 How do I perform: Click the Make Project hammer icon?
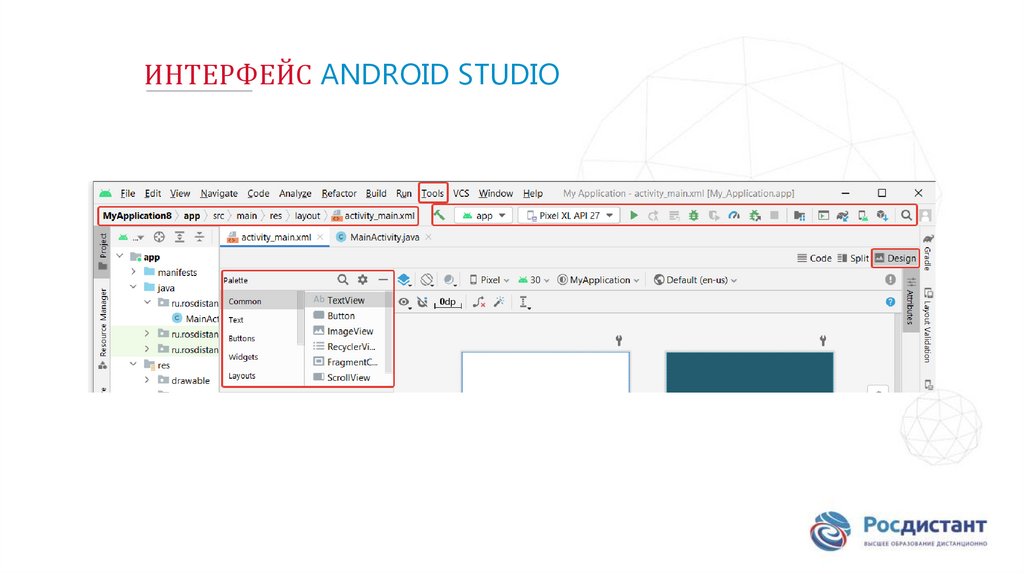440,215
